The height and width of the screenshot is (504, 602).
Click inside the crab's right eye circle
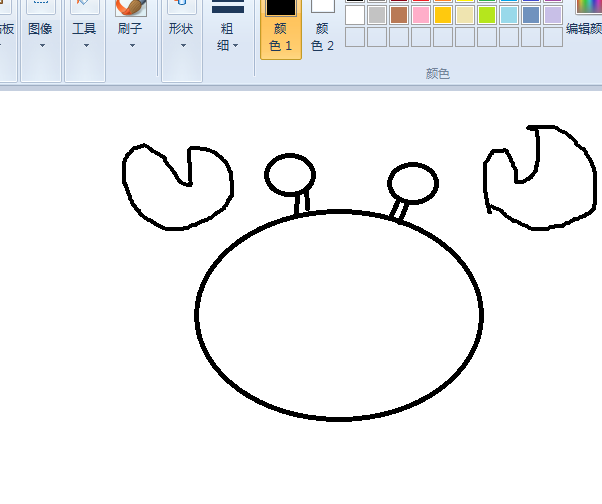pyautogui.click(x=413, y=183)
